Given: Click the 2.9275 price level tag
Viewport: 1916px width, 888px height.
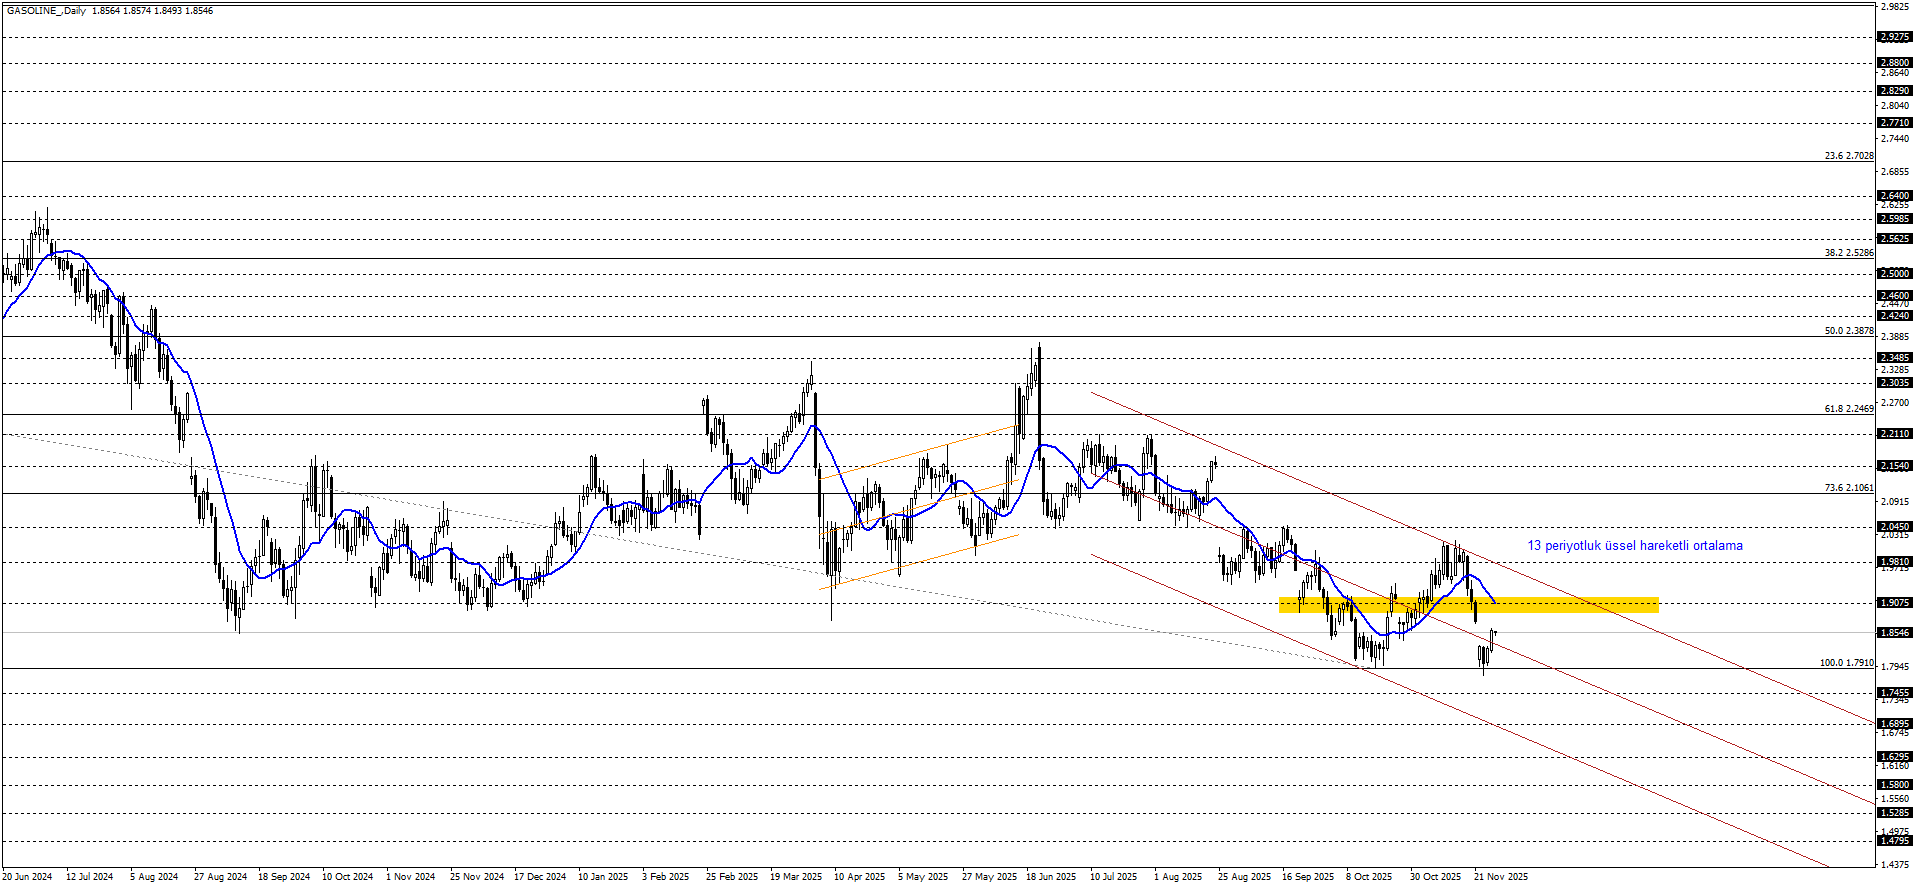Looking at the screenshot, I should coord(1895,37).
